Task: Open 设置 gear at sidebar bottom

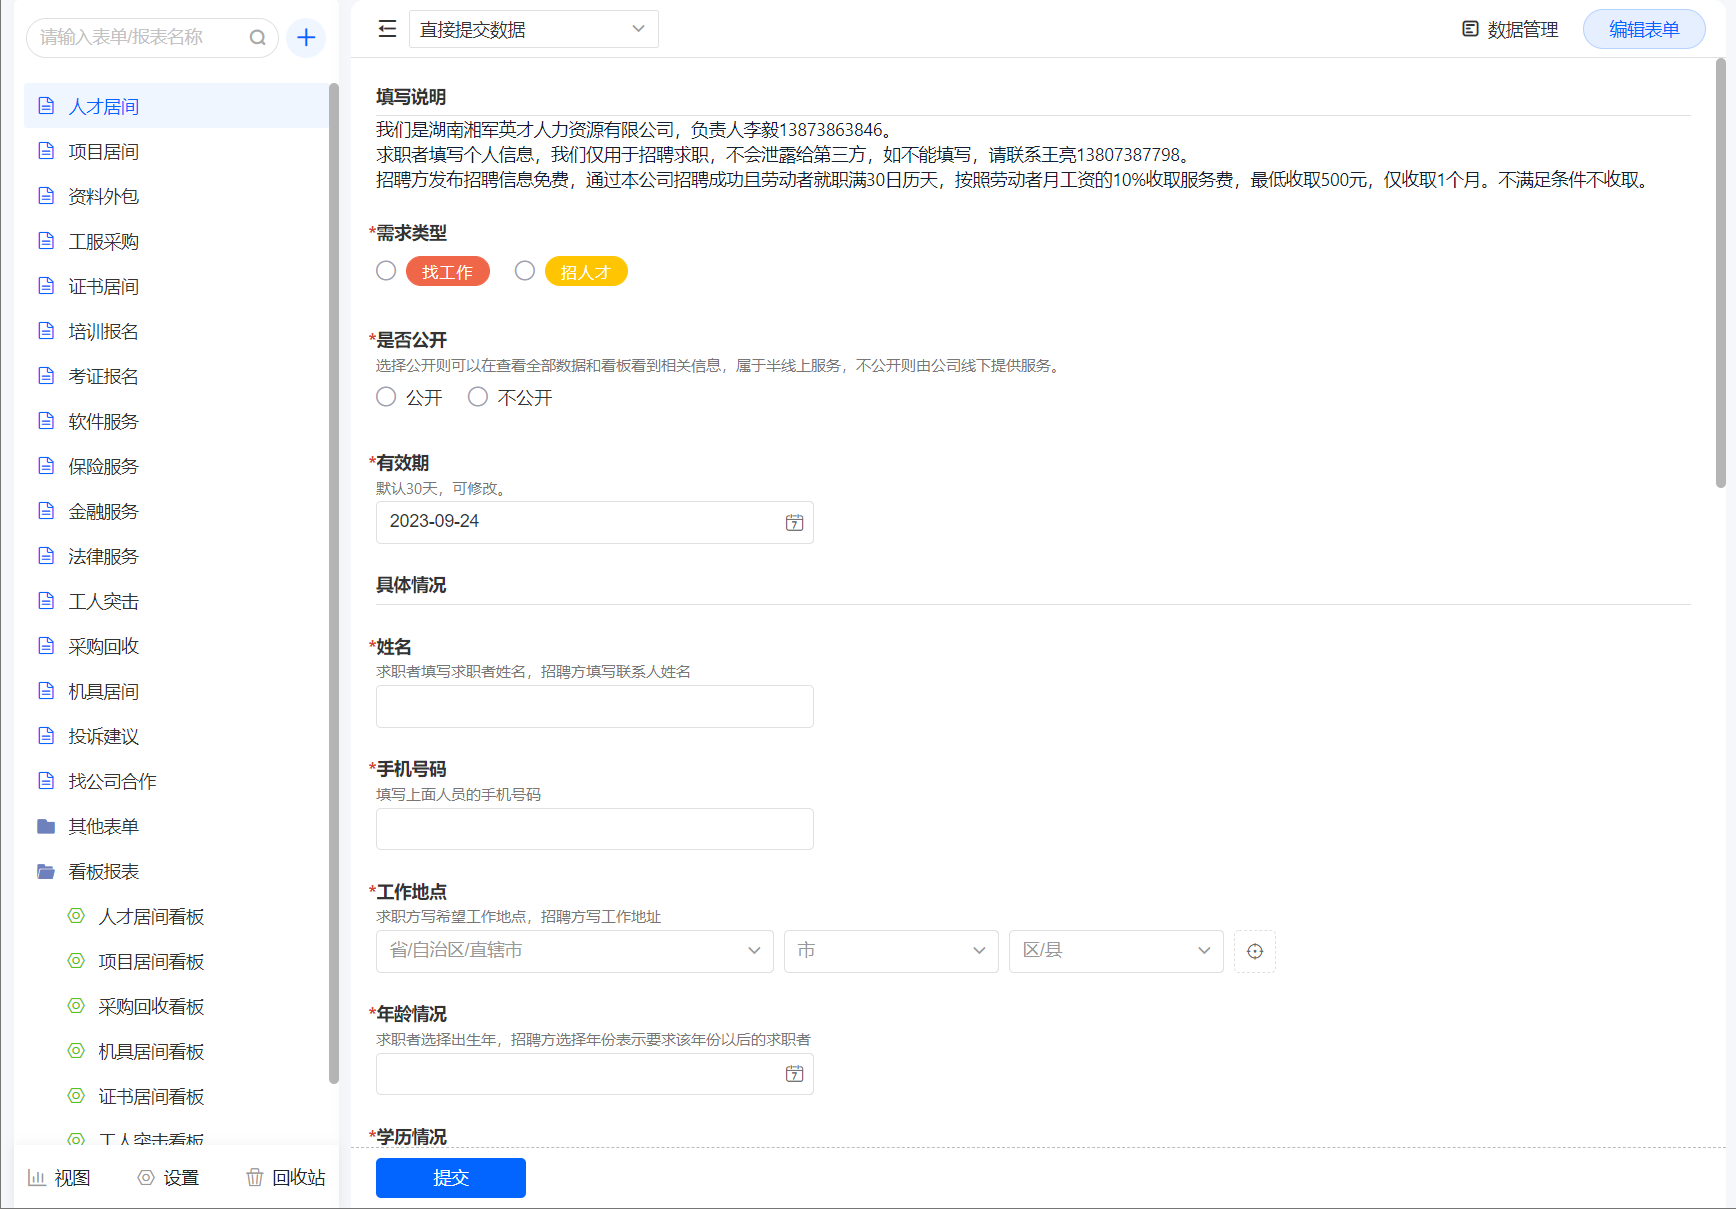Action: (168, 1177)
